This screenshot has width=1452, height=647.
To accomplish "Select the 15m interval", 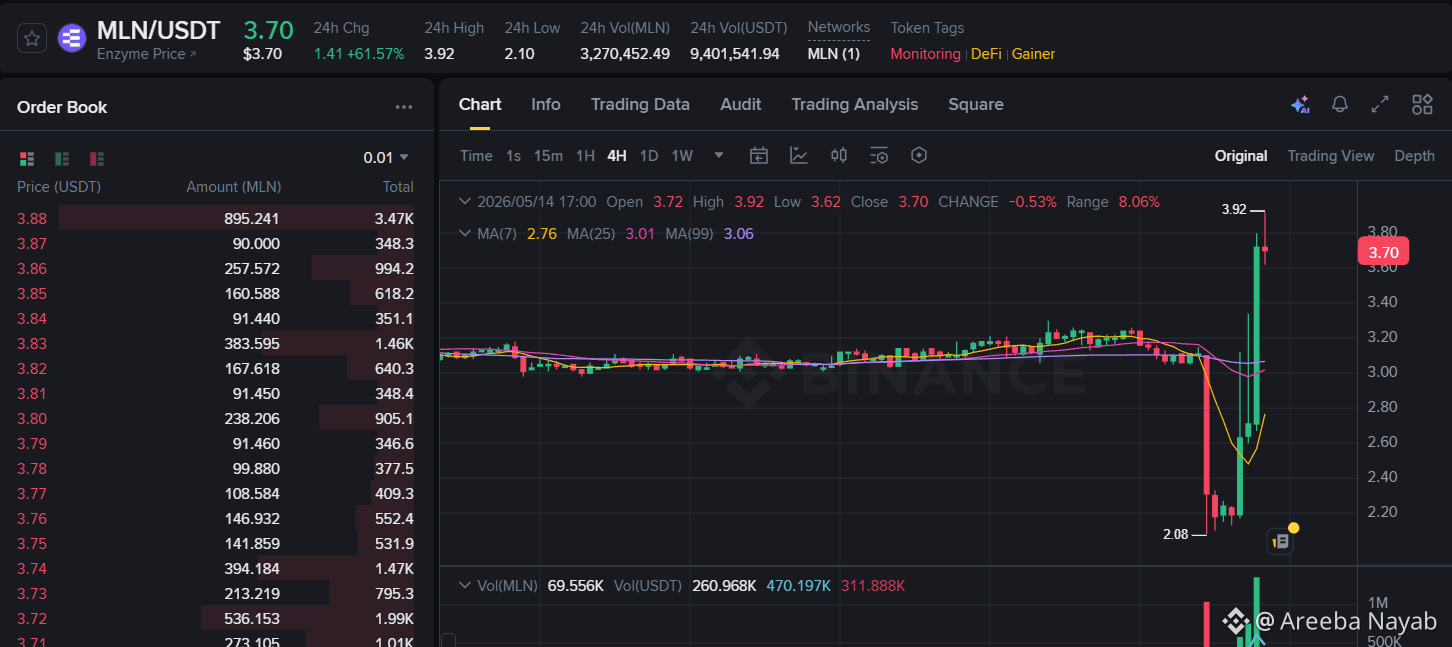I will [548, 156].
